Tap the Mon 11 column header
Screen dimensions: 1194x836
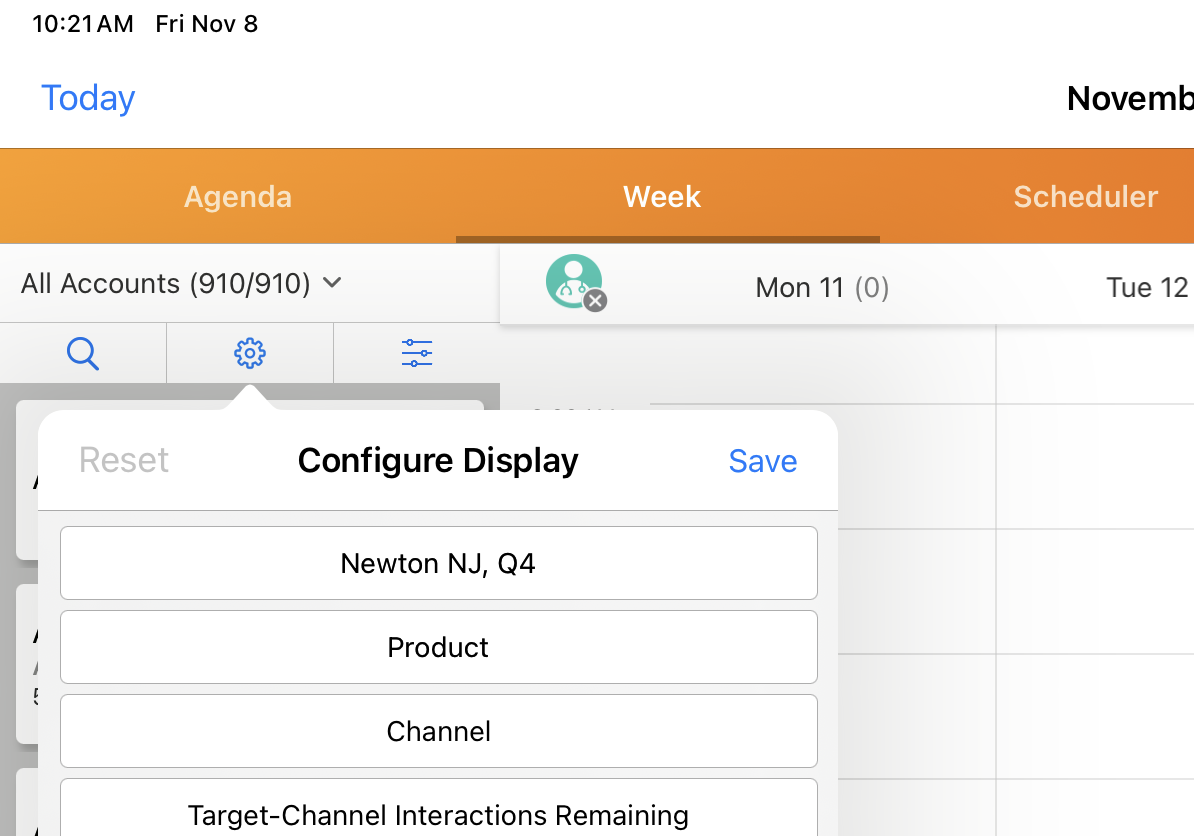(x=822, y=288)
